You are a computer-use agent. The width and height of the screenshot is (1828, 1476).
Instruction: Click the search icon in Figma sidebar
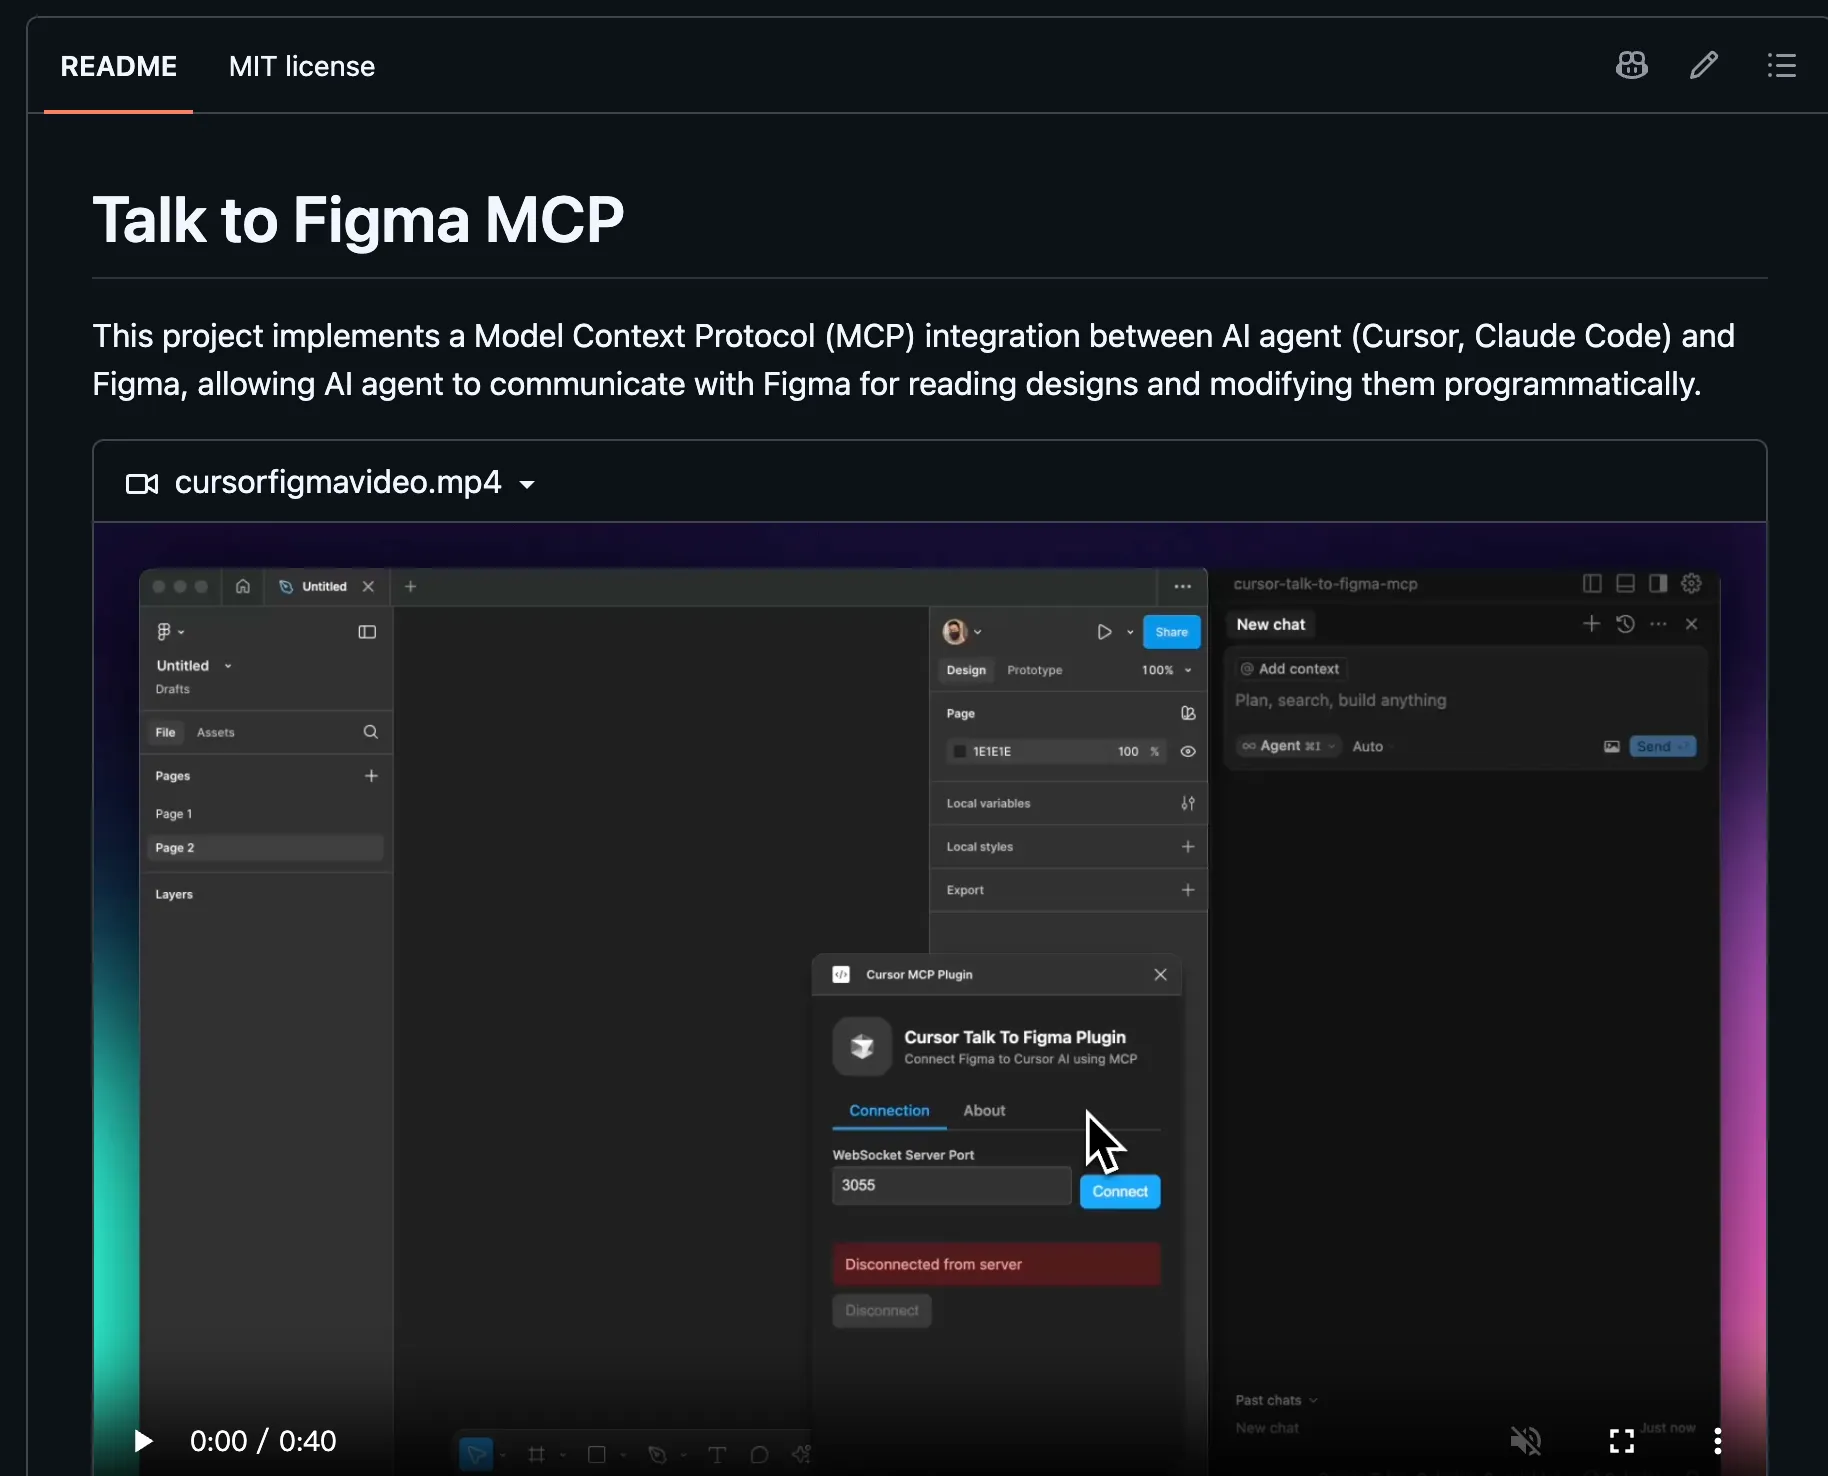pos(370,733)
